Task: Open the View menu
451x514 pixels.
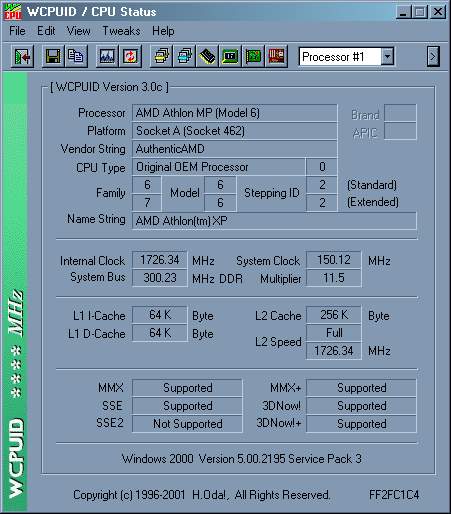Action: click(79, 31)
